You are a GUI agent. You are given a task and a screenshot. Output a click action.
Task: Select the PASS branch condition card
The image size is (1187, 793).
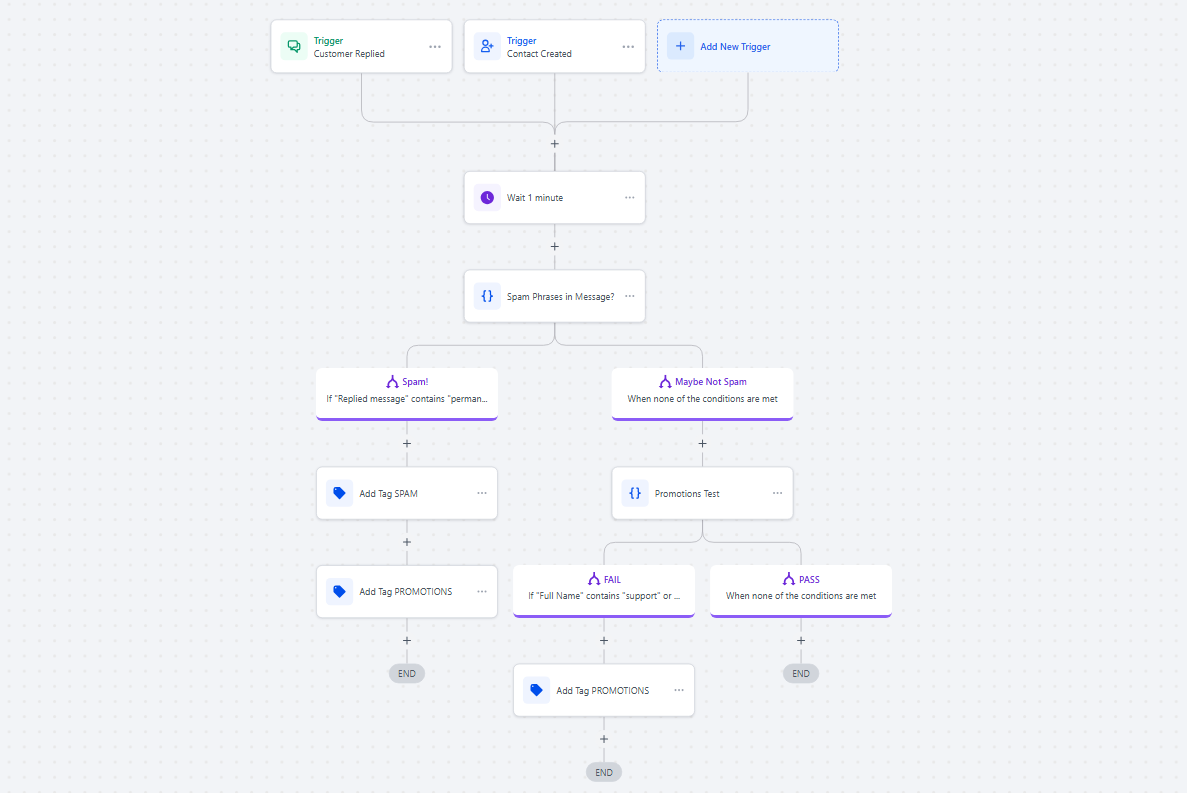801,591
